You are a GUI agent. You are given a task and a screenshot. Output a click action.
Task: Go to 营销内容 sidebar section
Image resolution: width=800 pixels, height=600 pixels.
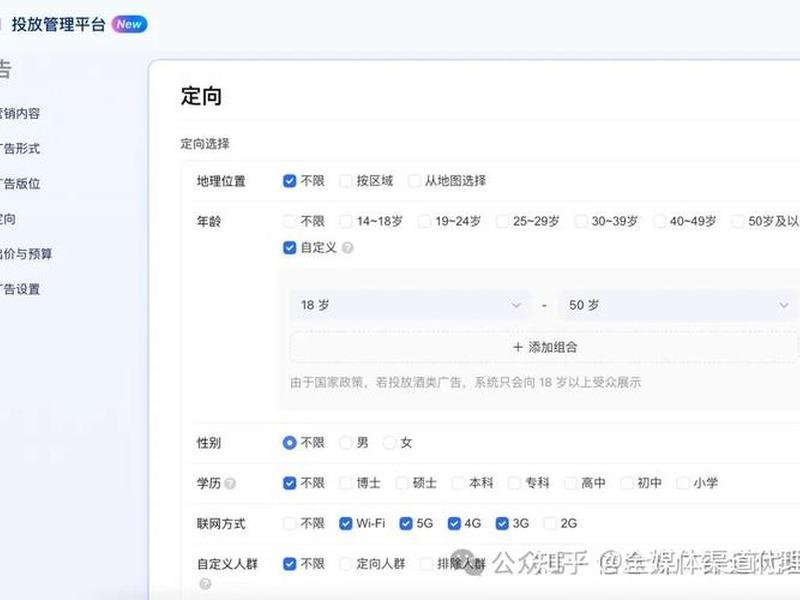click(x=19, y=113)
